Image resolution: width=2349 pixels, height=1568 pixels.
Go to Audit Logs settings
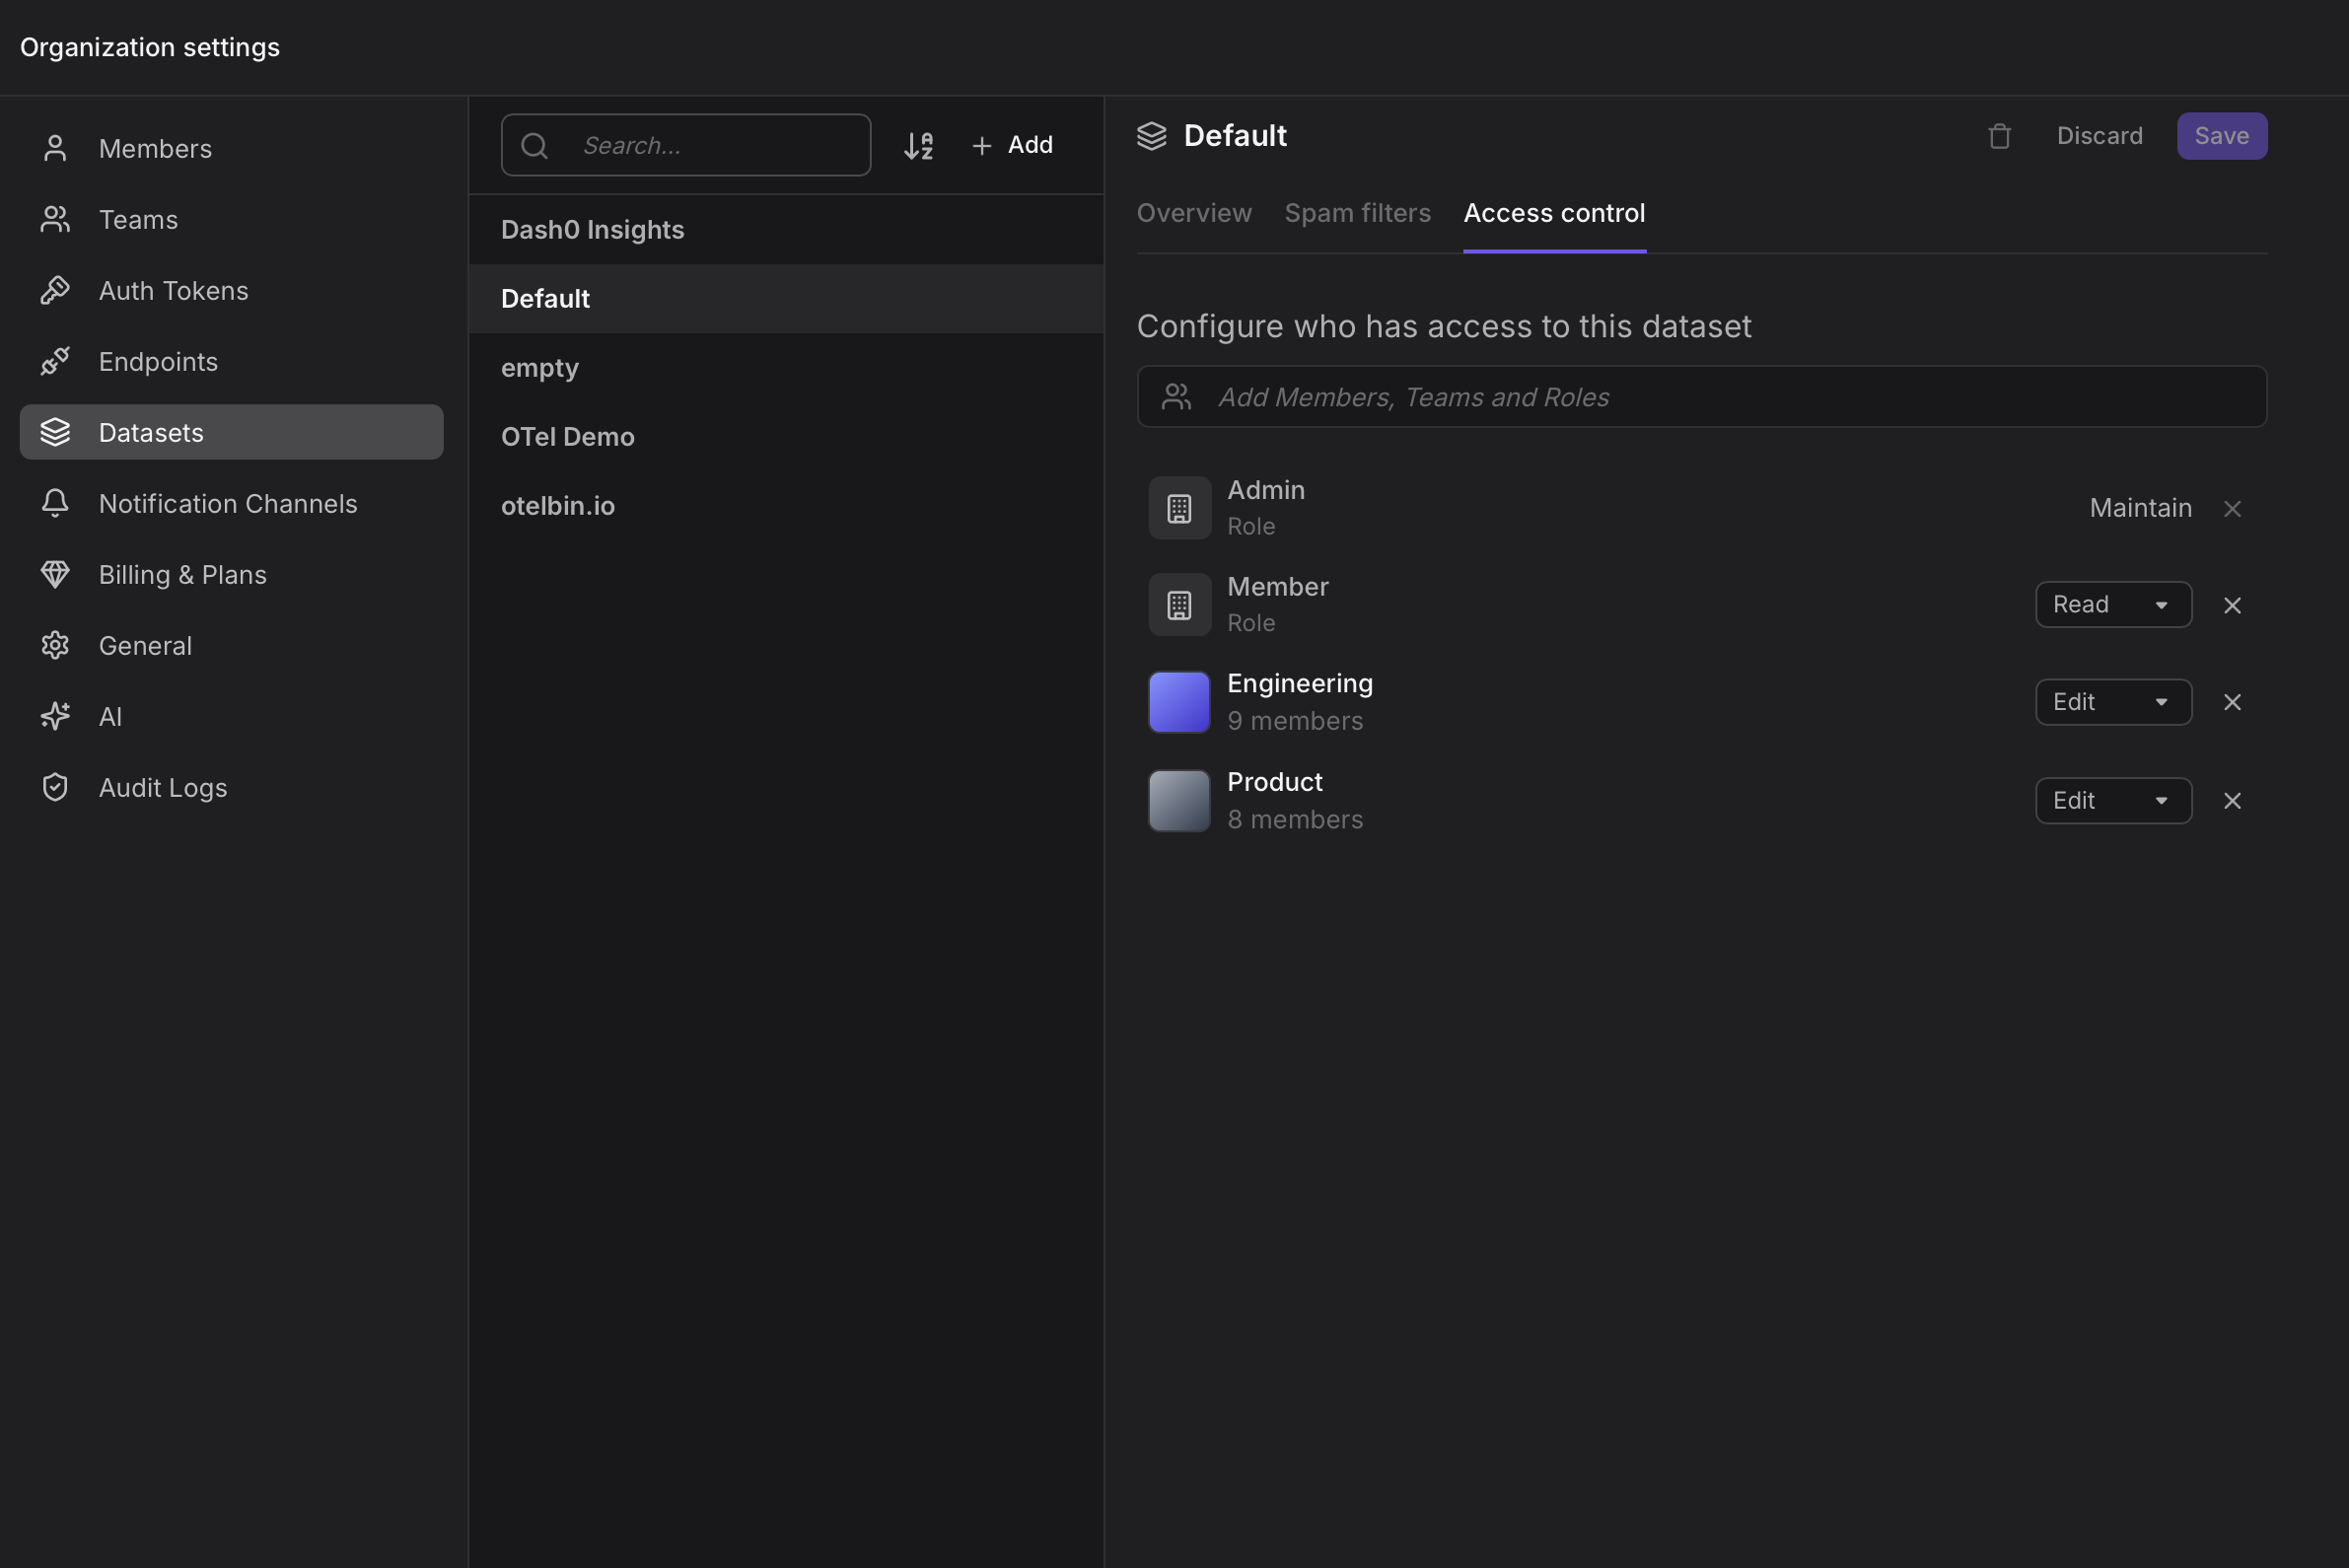(x=163, y=788)
